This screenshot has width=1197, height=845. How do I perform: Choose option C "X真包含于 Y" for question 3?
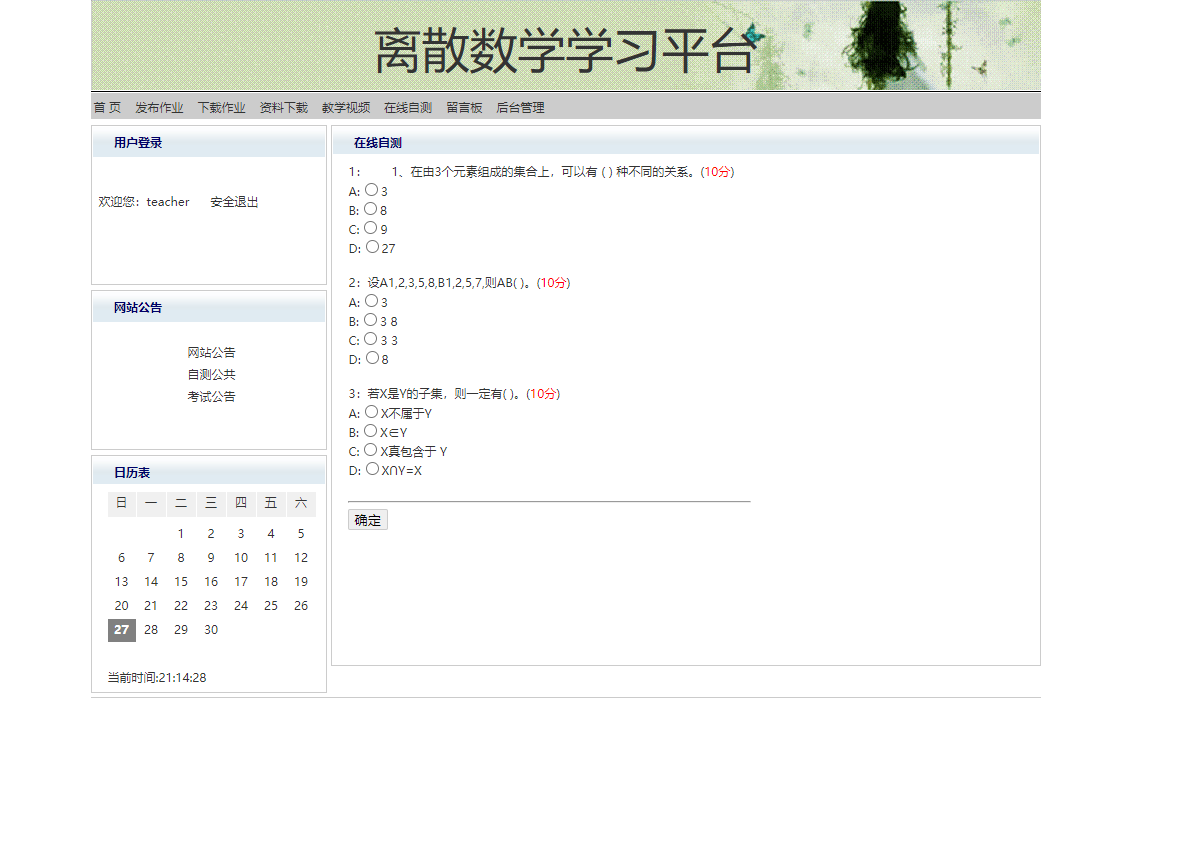[370, 450]
